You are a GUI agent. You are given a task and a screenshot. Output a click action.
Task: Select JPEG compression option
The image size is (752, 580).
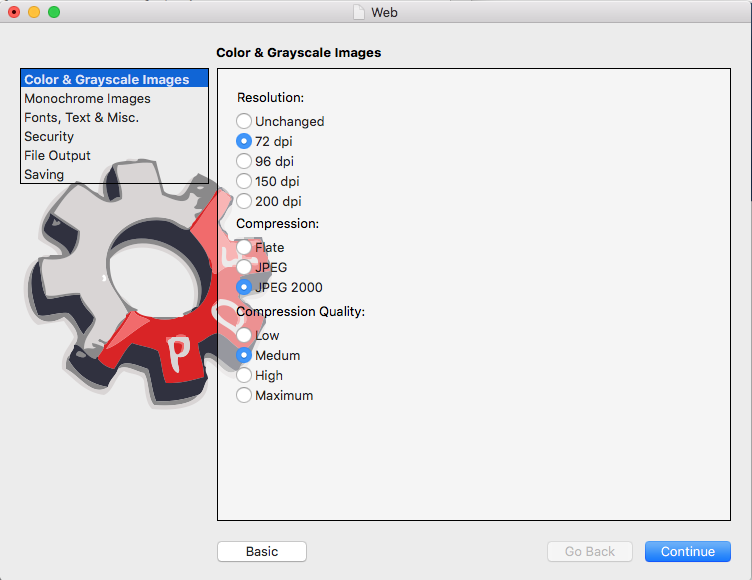(244, 267)
